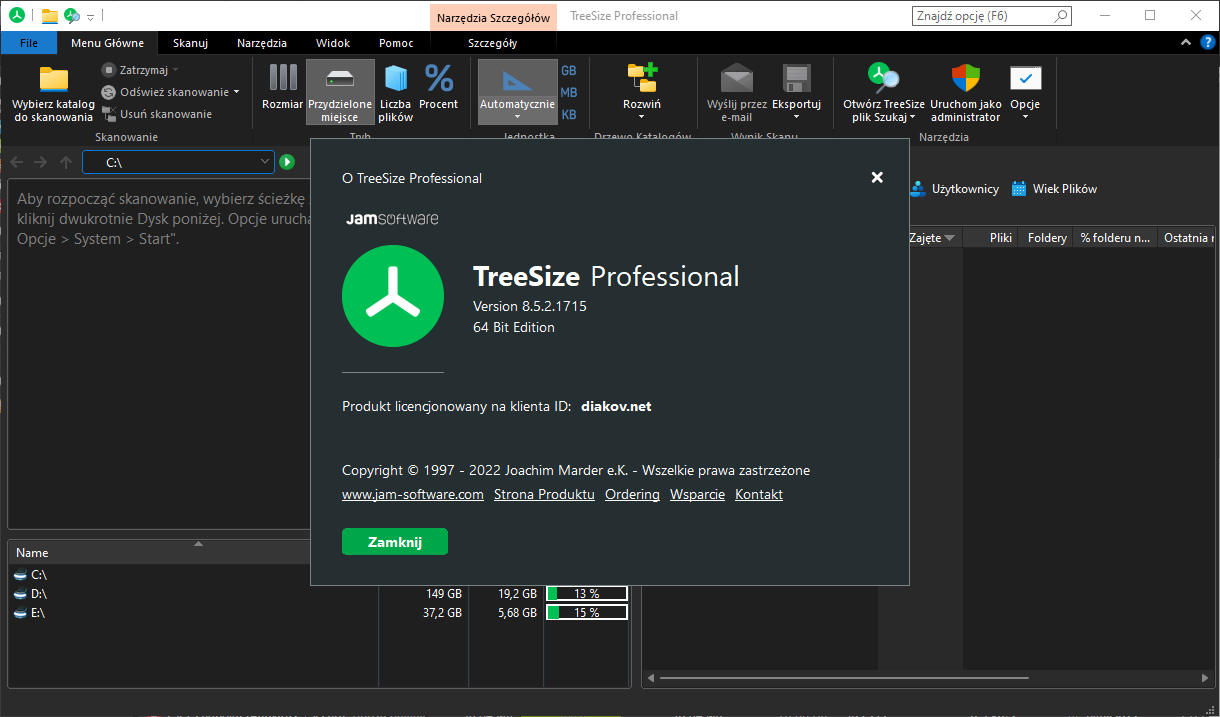The image size is (1220, 717).
Task: Expand the Eksportuj dropdown arrow
Action: point(796,117)
